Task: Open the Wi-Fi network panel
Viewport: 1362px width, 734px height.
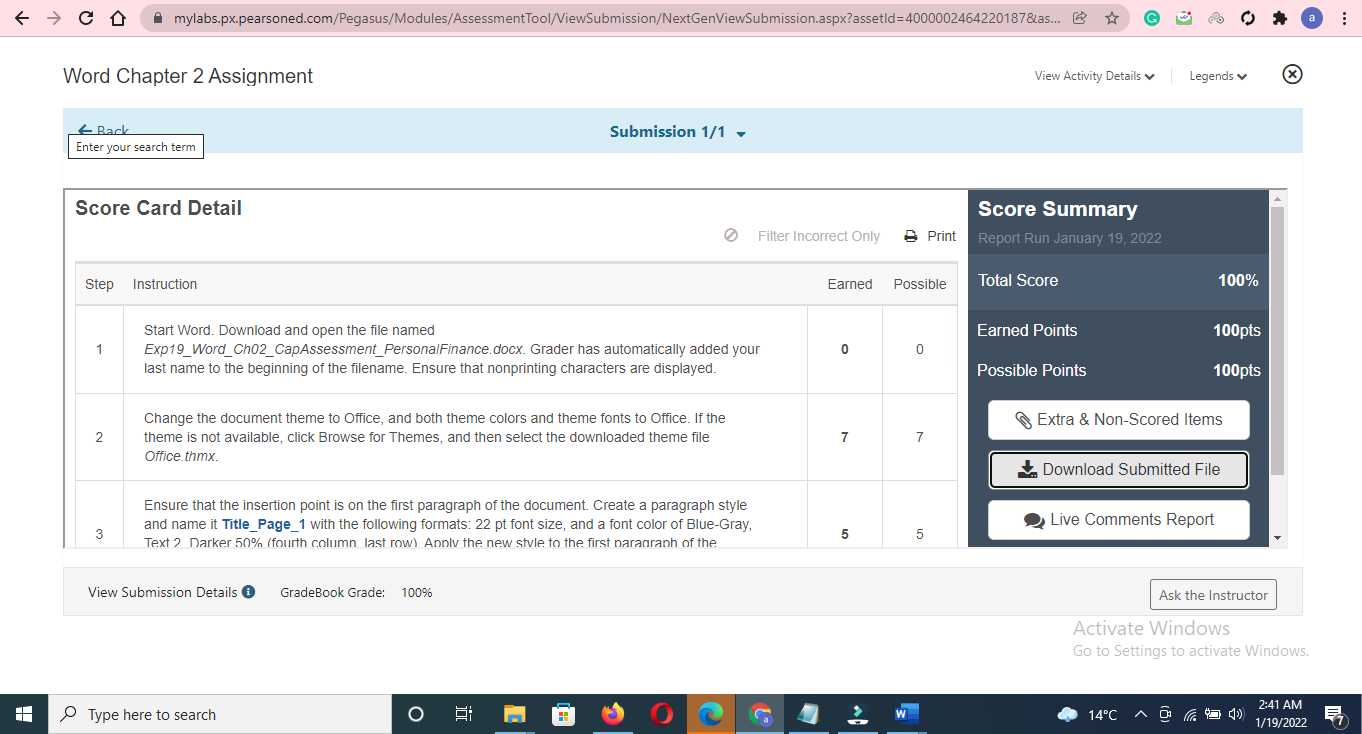Action: coord(1190,714)
